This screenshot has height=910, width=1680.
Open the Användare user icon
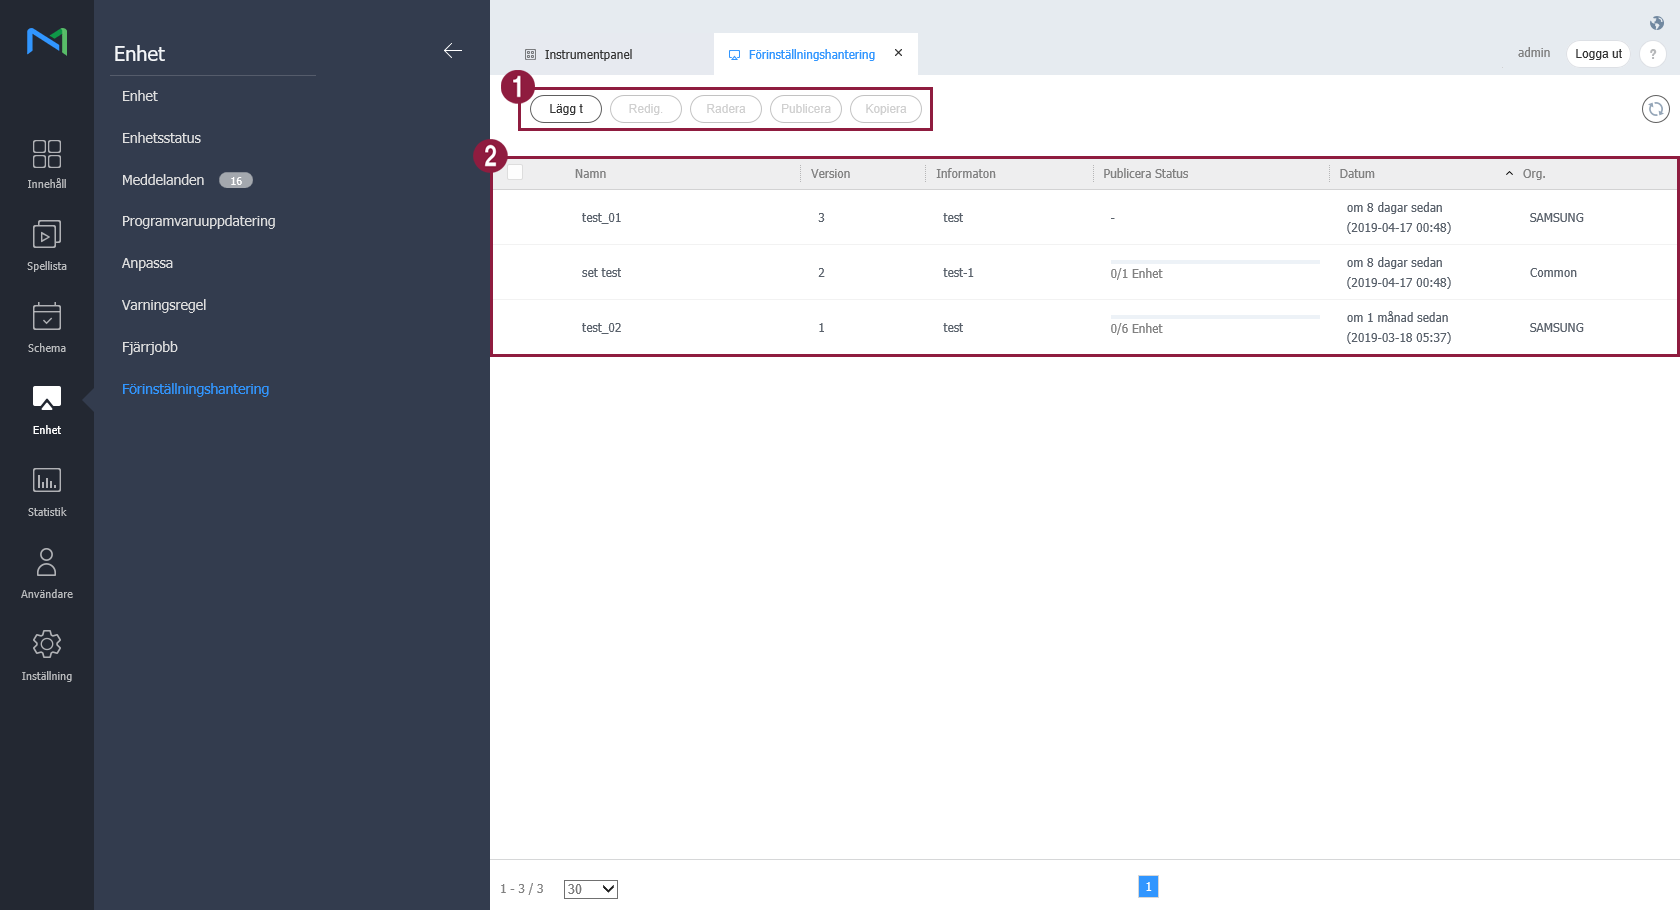click(x=46, y=564)
